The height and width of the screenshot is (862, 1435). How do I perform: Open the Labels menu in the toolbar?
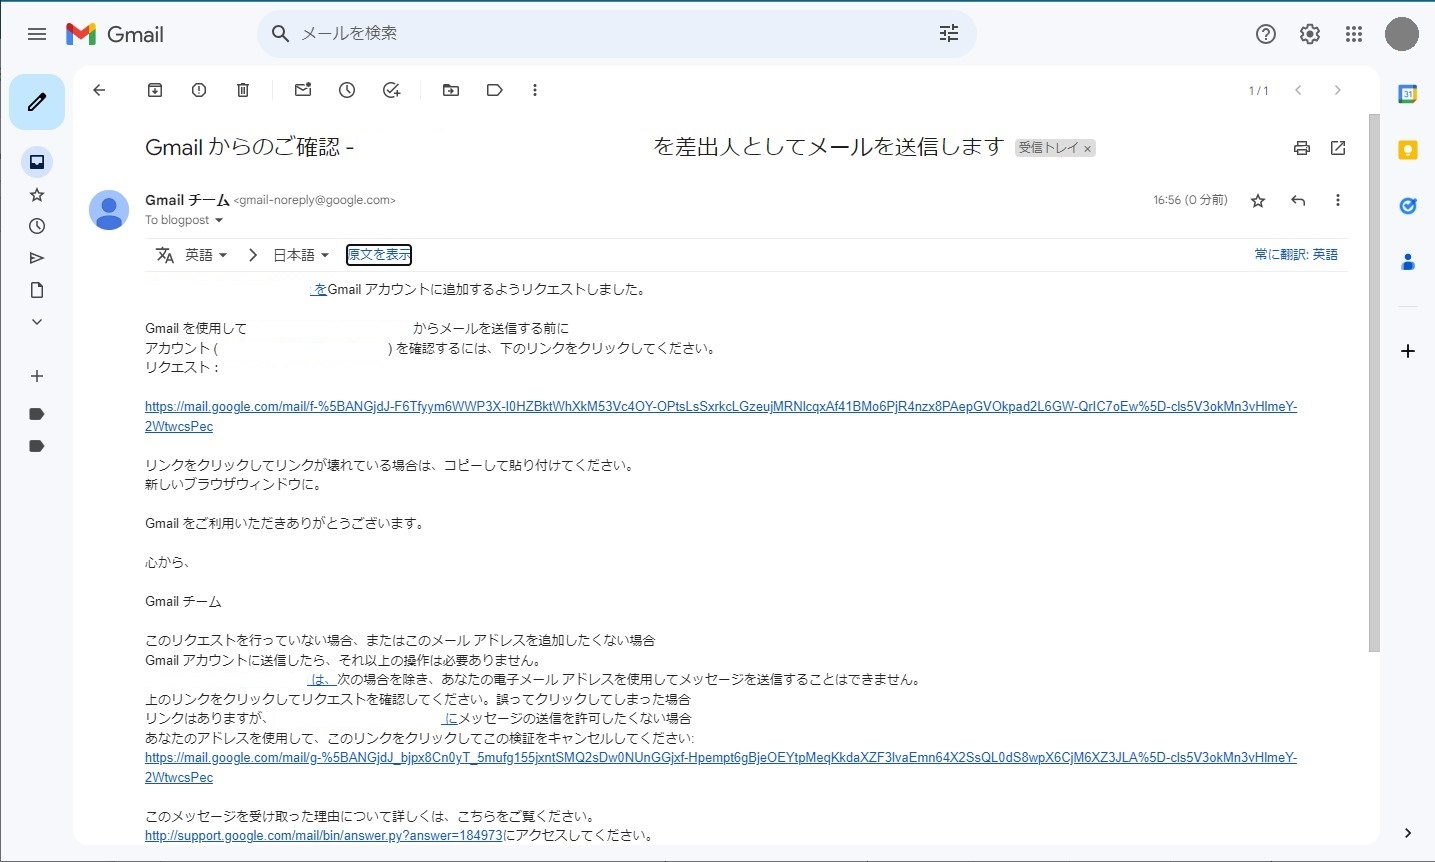click(x=494, y=90)
